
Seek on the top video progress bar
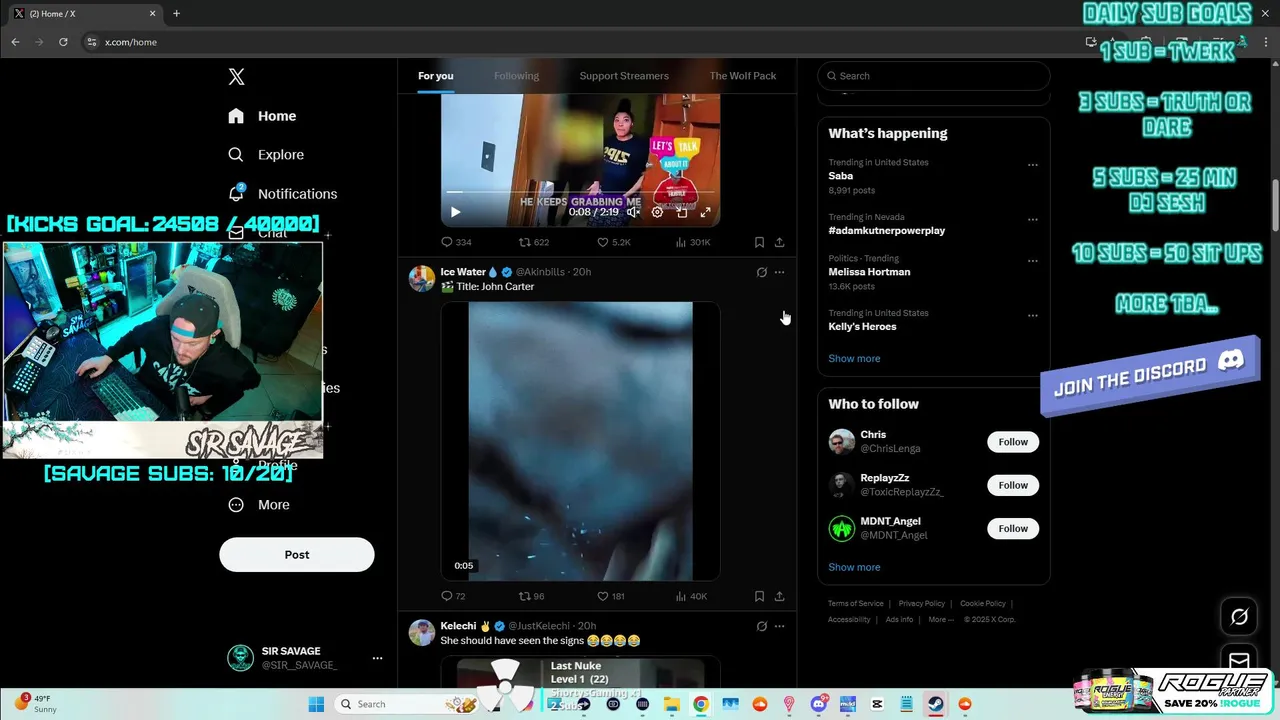coord(580,192)
